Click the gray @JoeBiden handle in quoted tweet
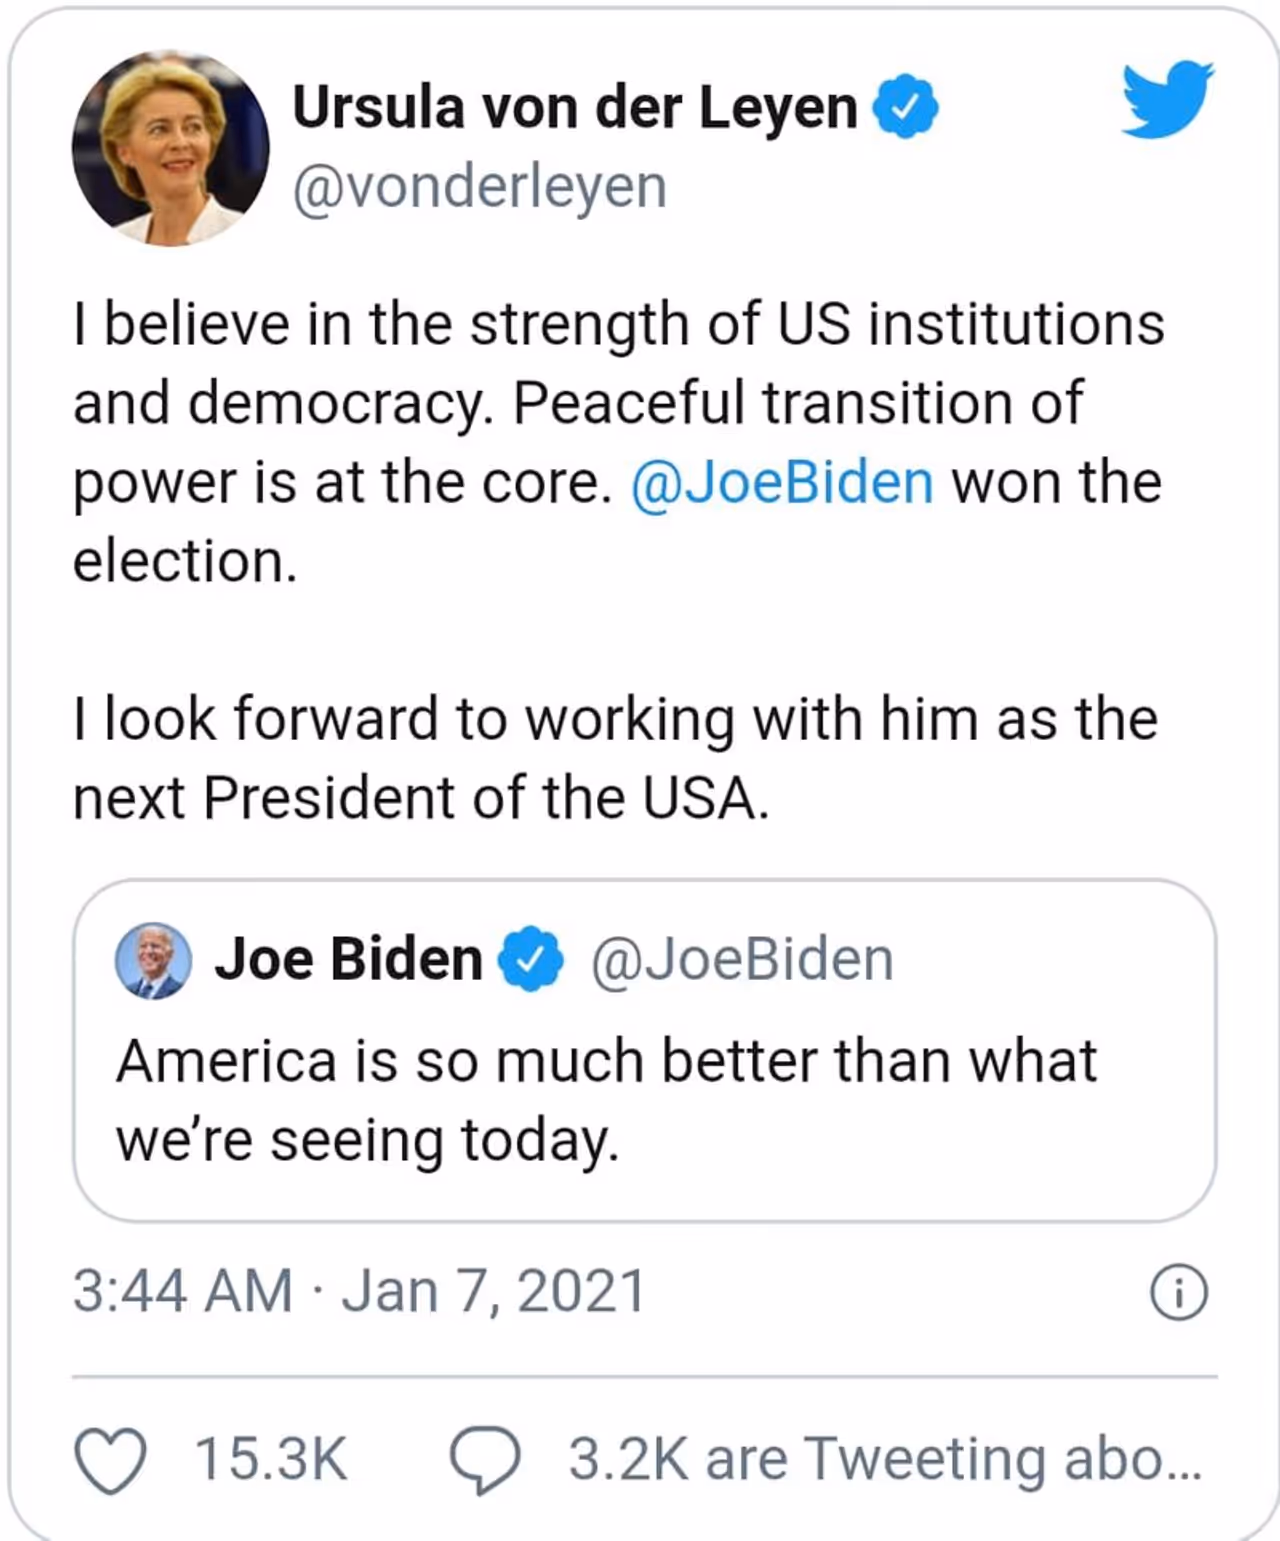The image size is (1280, 1541). click(741, 960)
